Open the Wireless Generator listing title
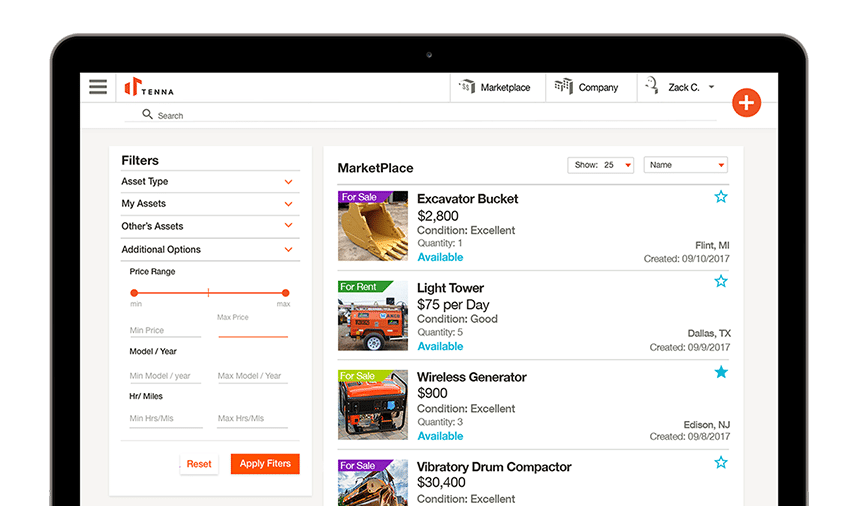 tap(472, 377)
